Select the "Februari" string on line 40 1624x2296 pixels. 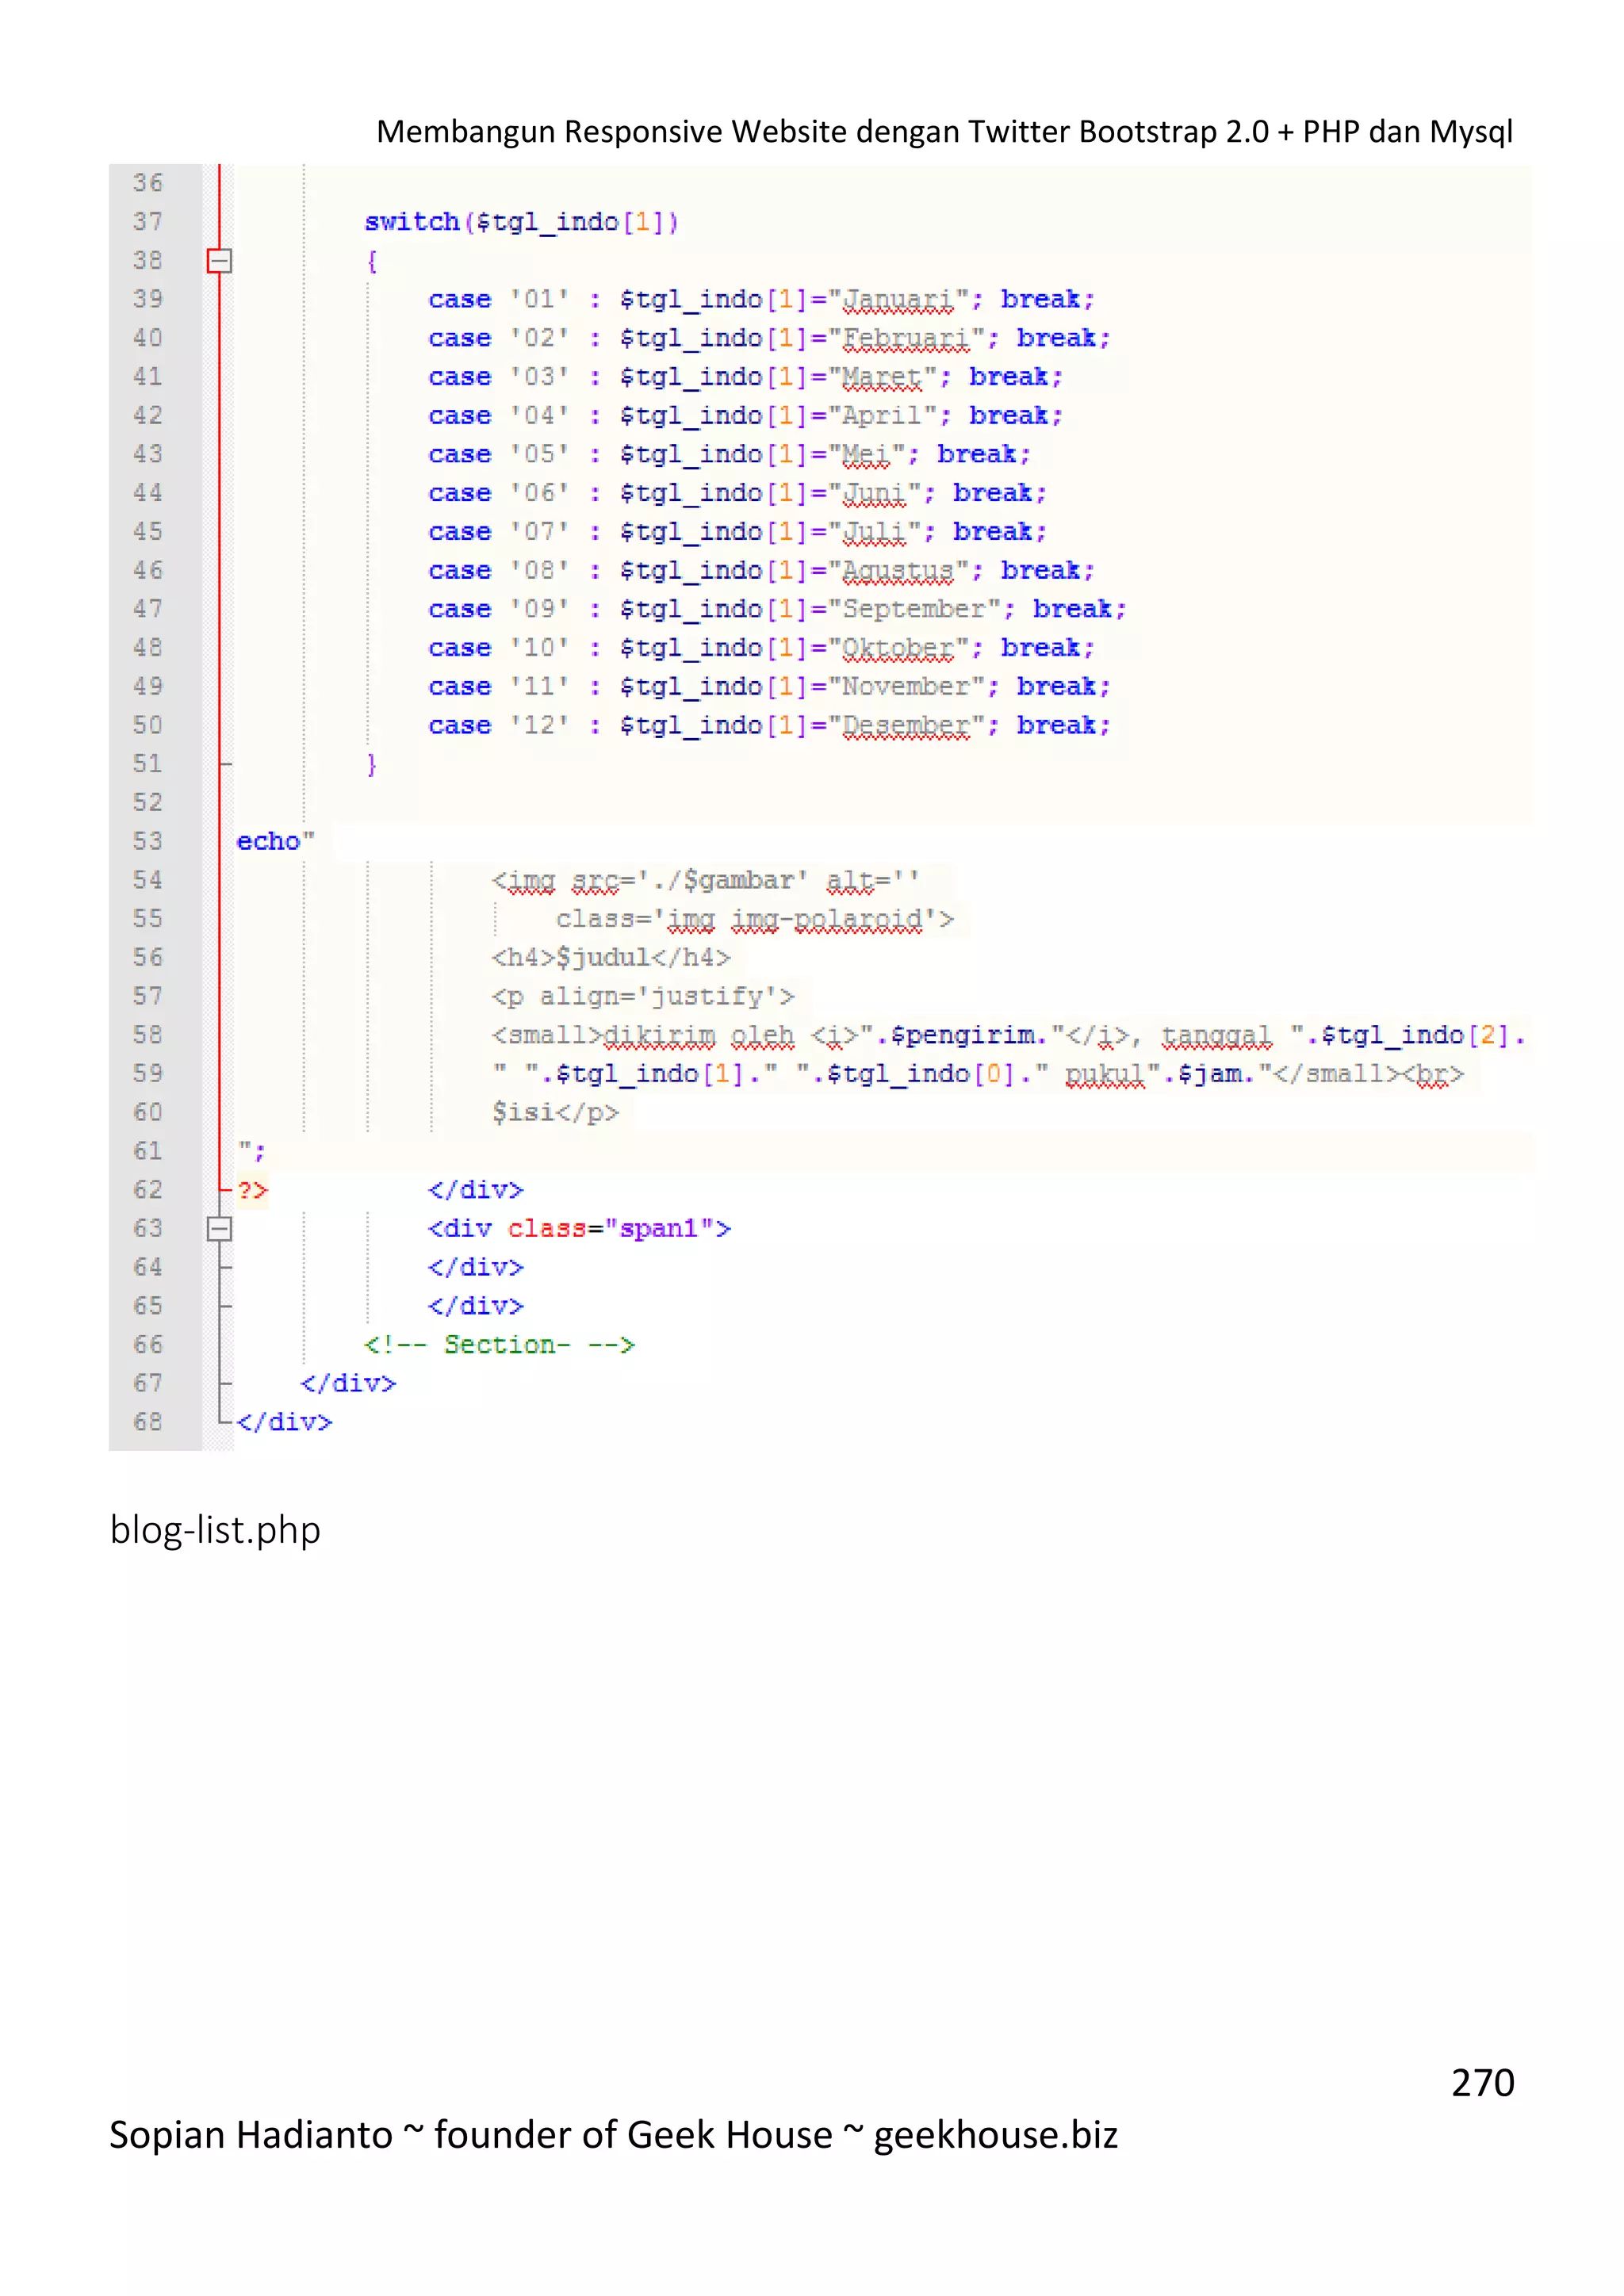tap(906, 338)
